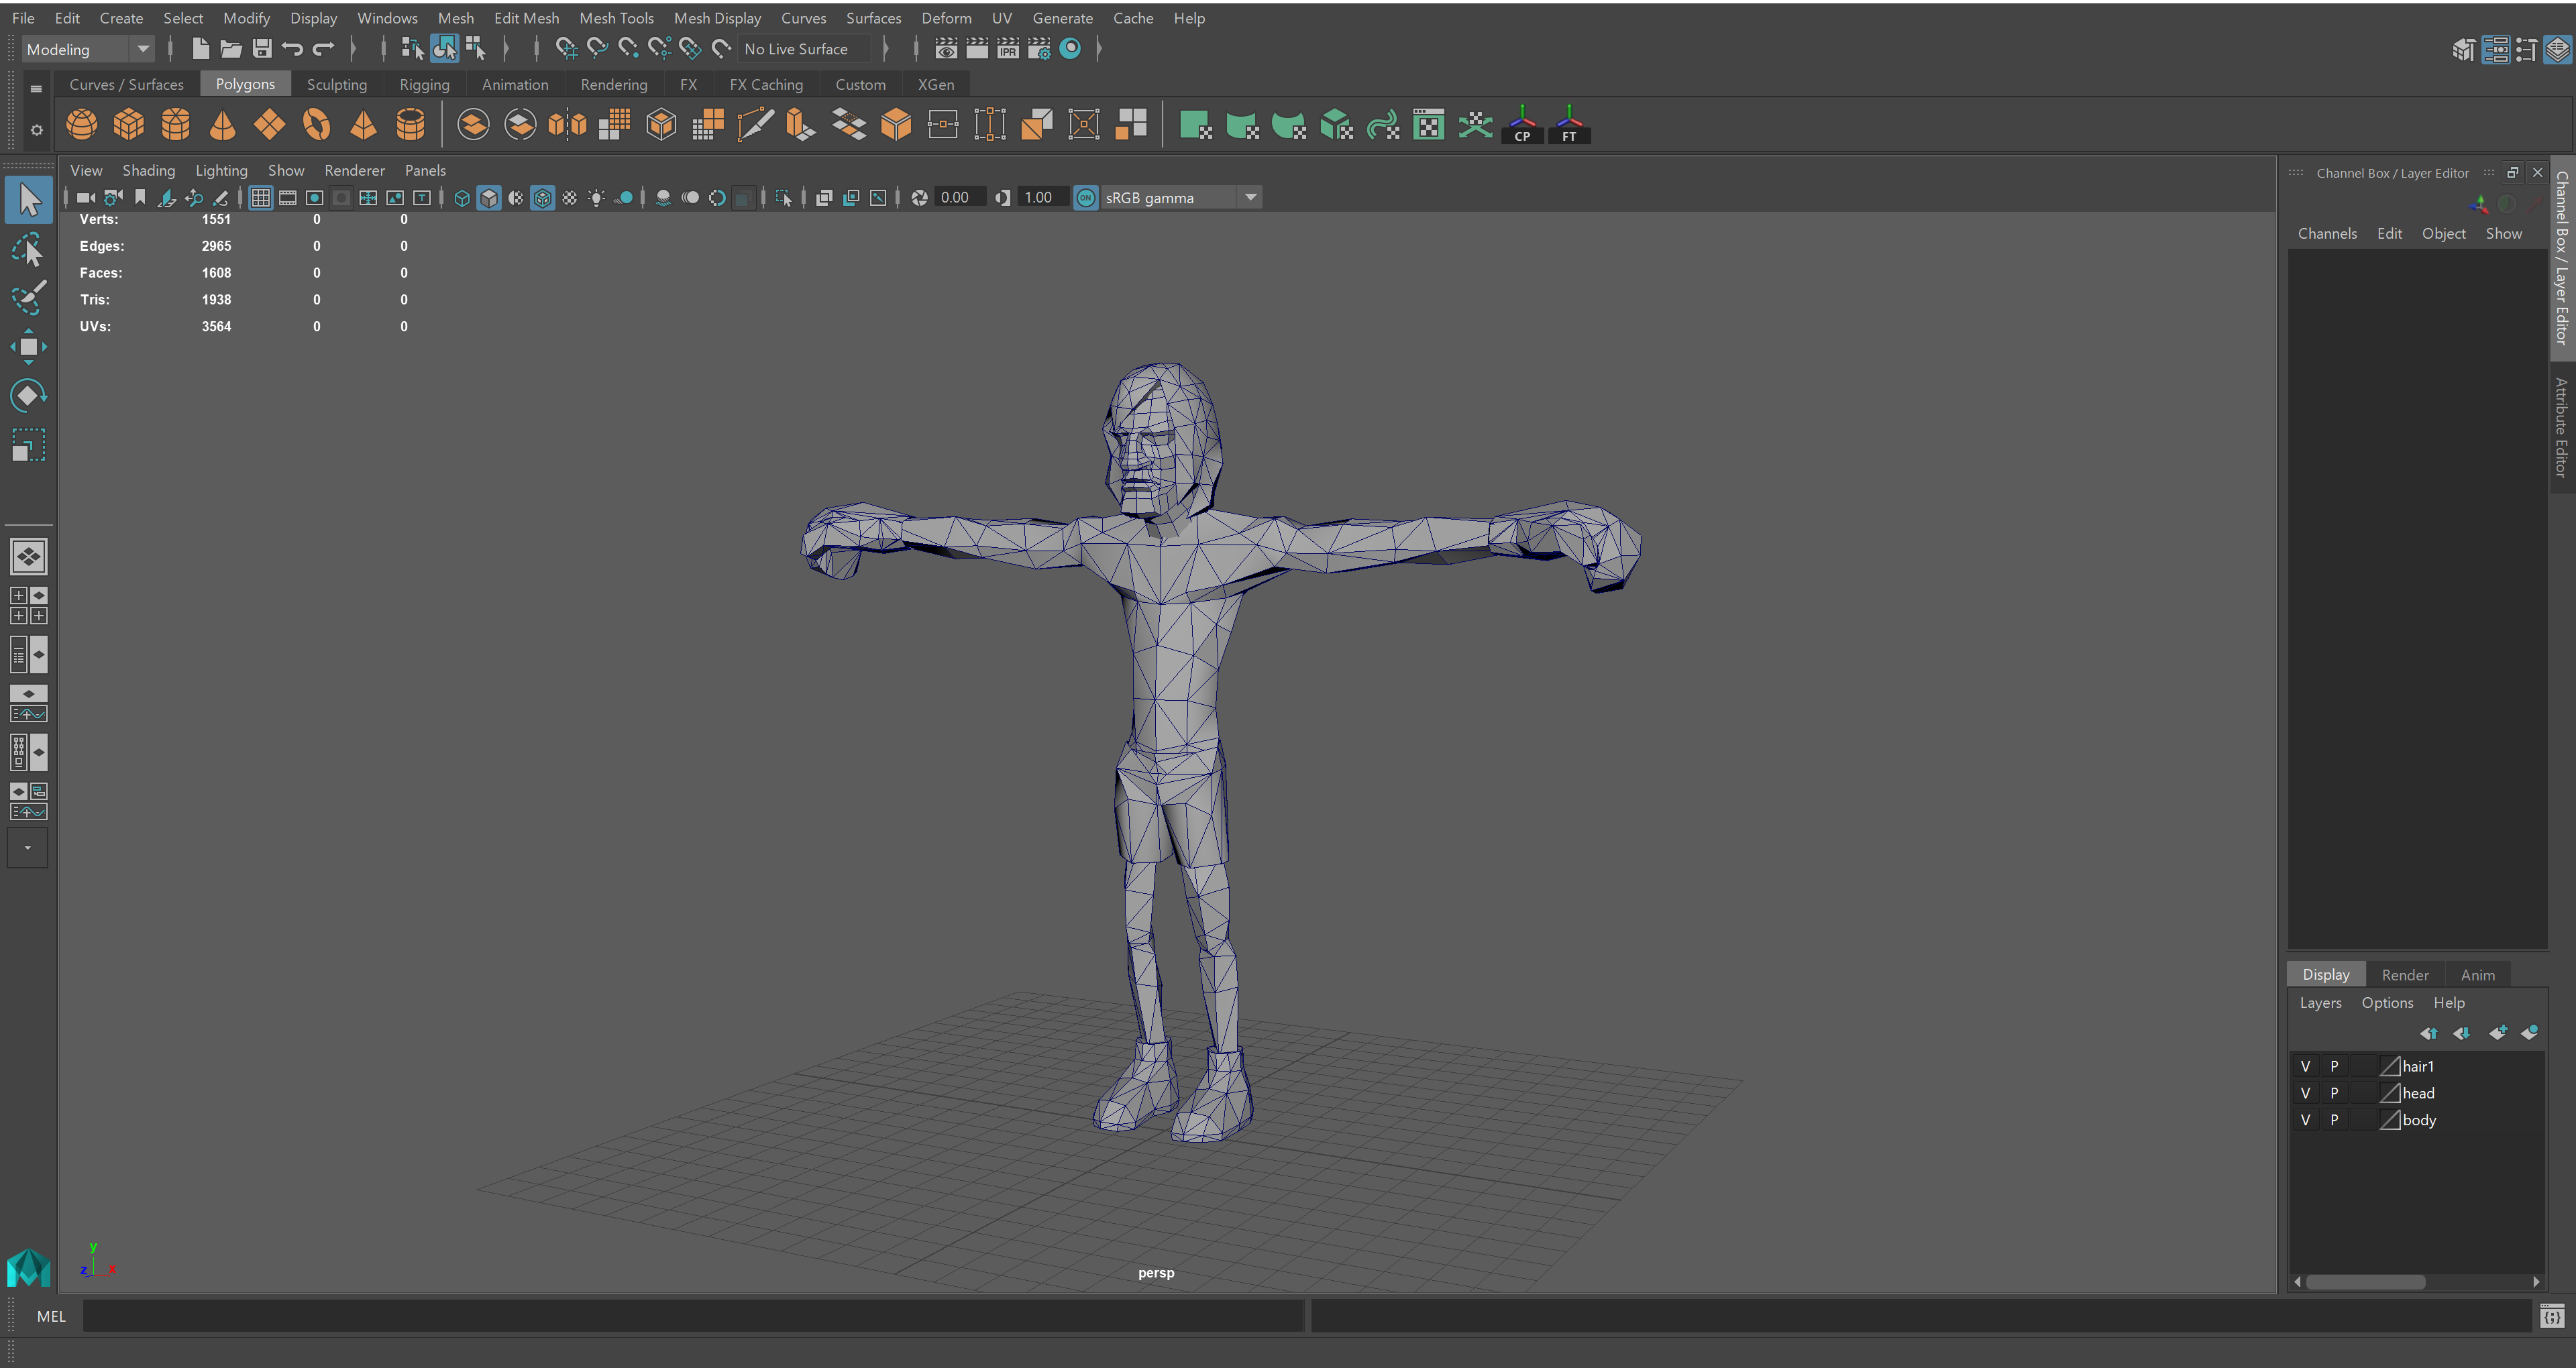This screenshot has width=2576, height=1368.
Task: Click create new layer icon in Layer Editor
Action: (2497, 1033)
